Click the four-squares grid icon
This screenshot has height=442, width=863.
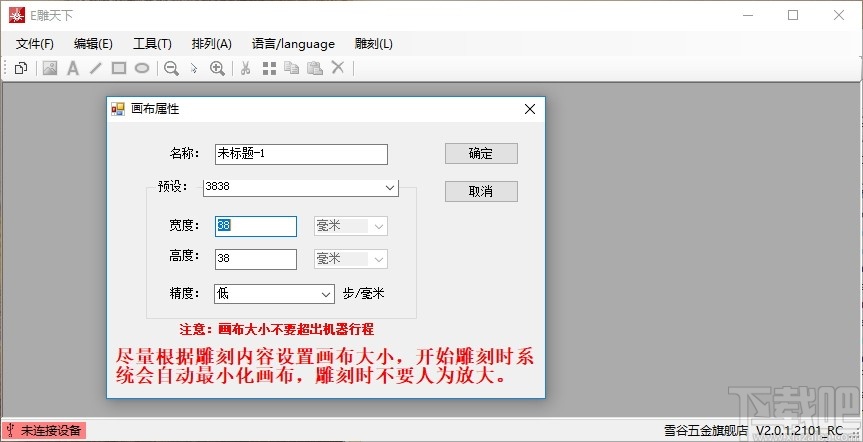269,68
